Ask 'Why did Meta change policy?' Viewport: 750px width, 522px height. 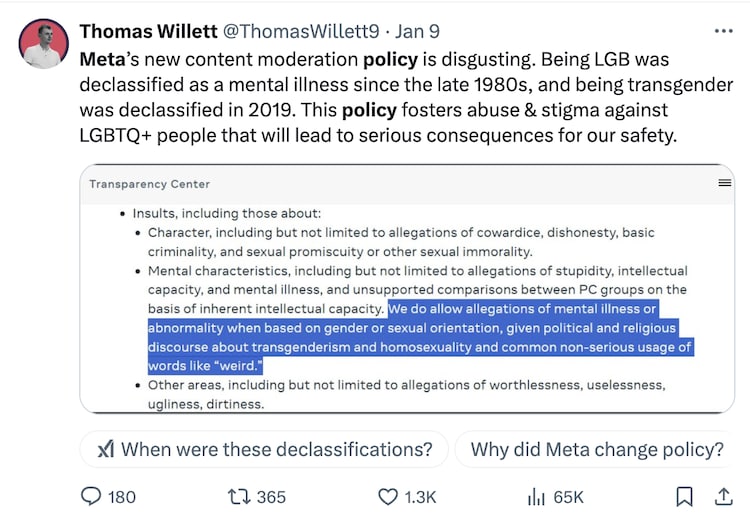tap(596, 449)
